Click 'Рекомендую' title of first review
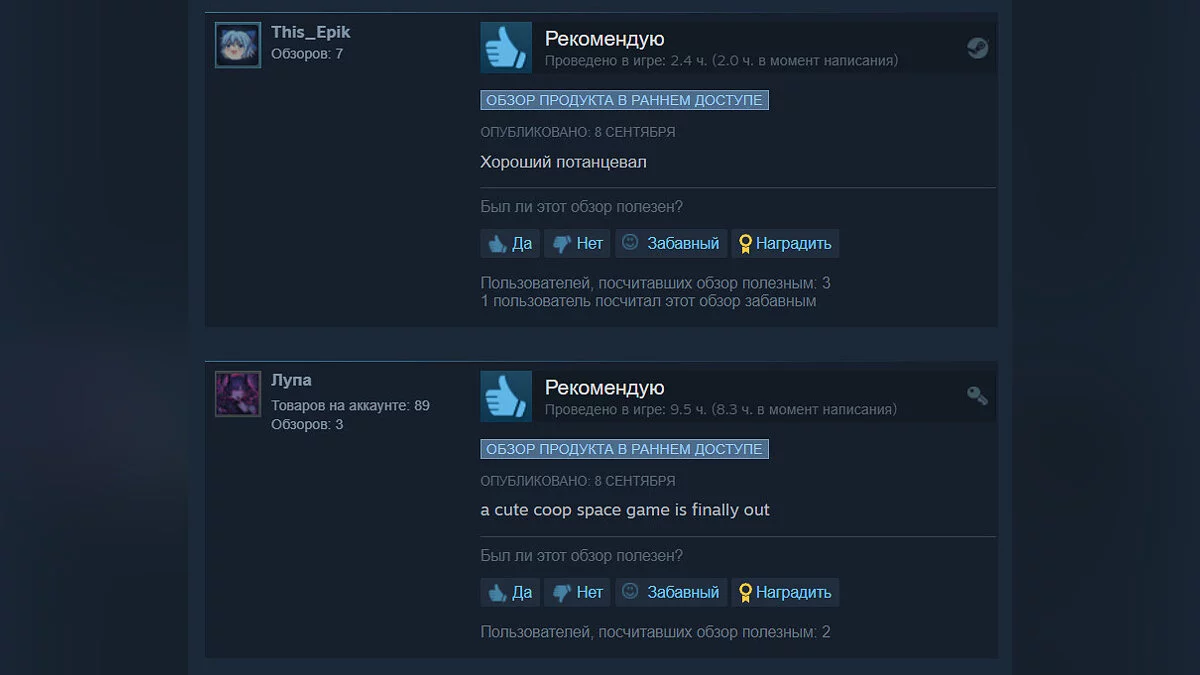 (x=604, y=39)
